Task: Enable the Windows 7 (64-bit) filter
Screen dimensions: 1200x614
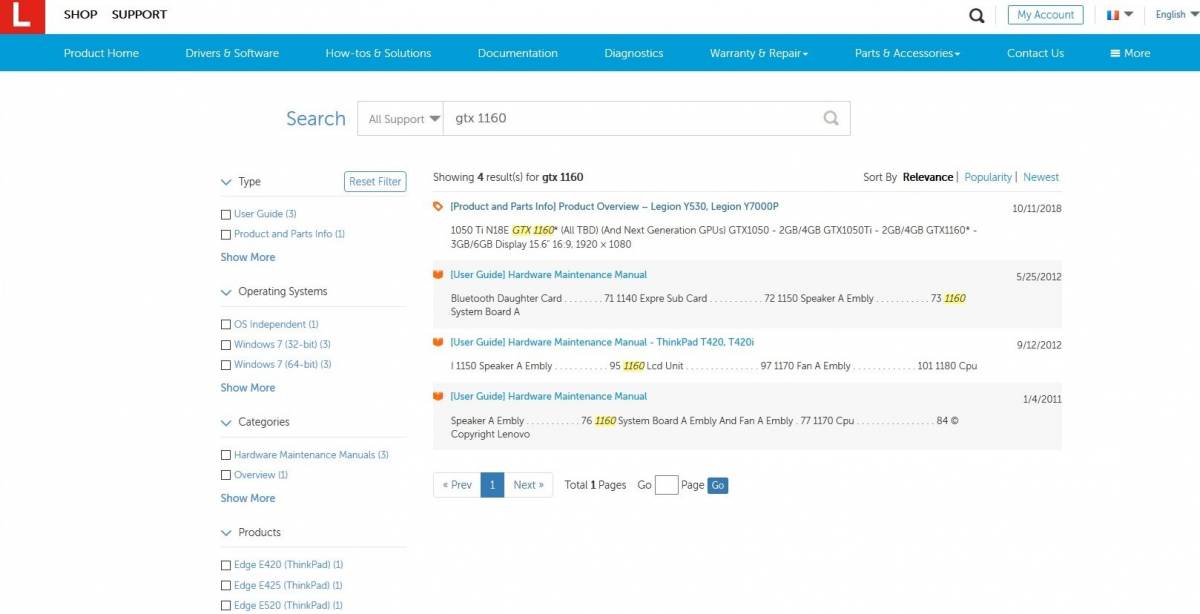Action: (226, 365)
